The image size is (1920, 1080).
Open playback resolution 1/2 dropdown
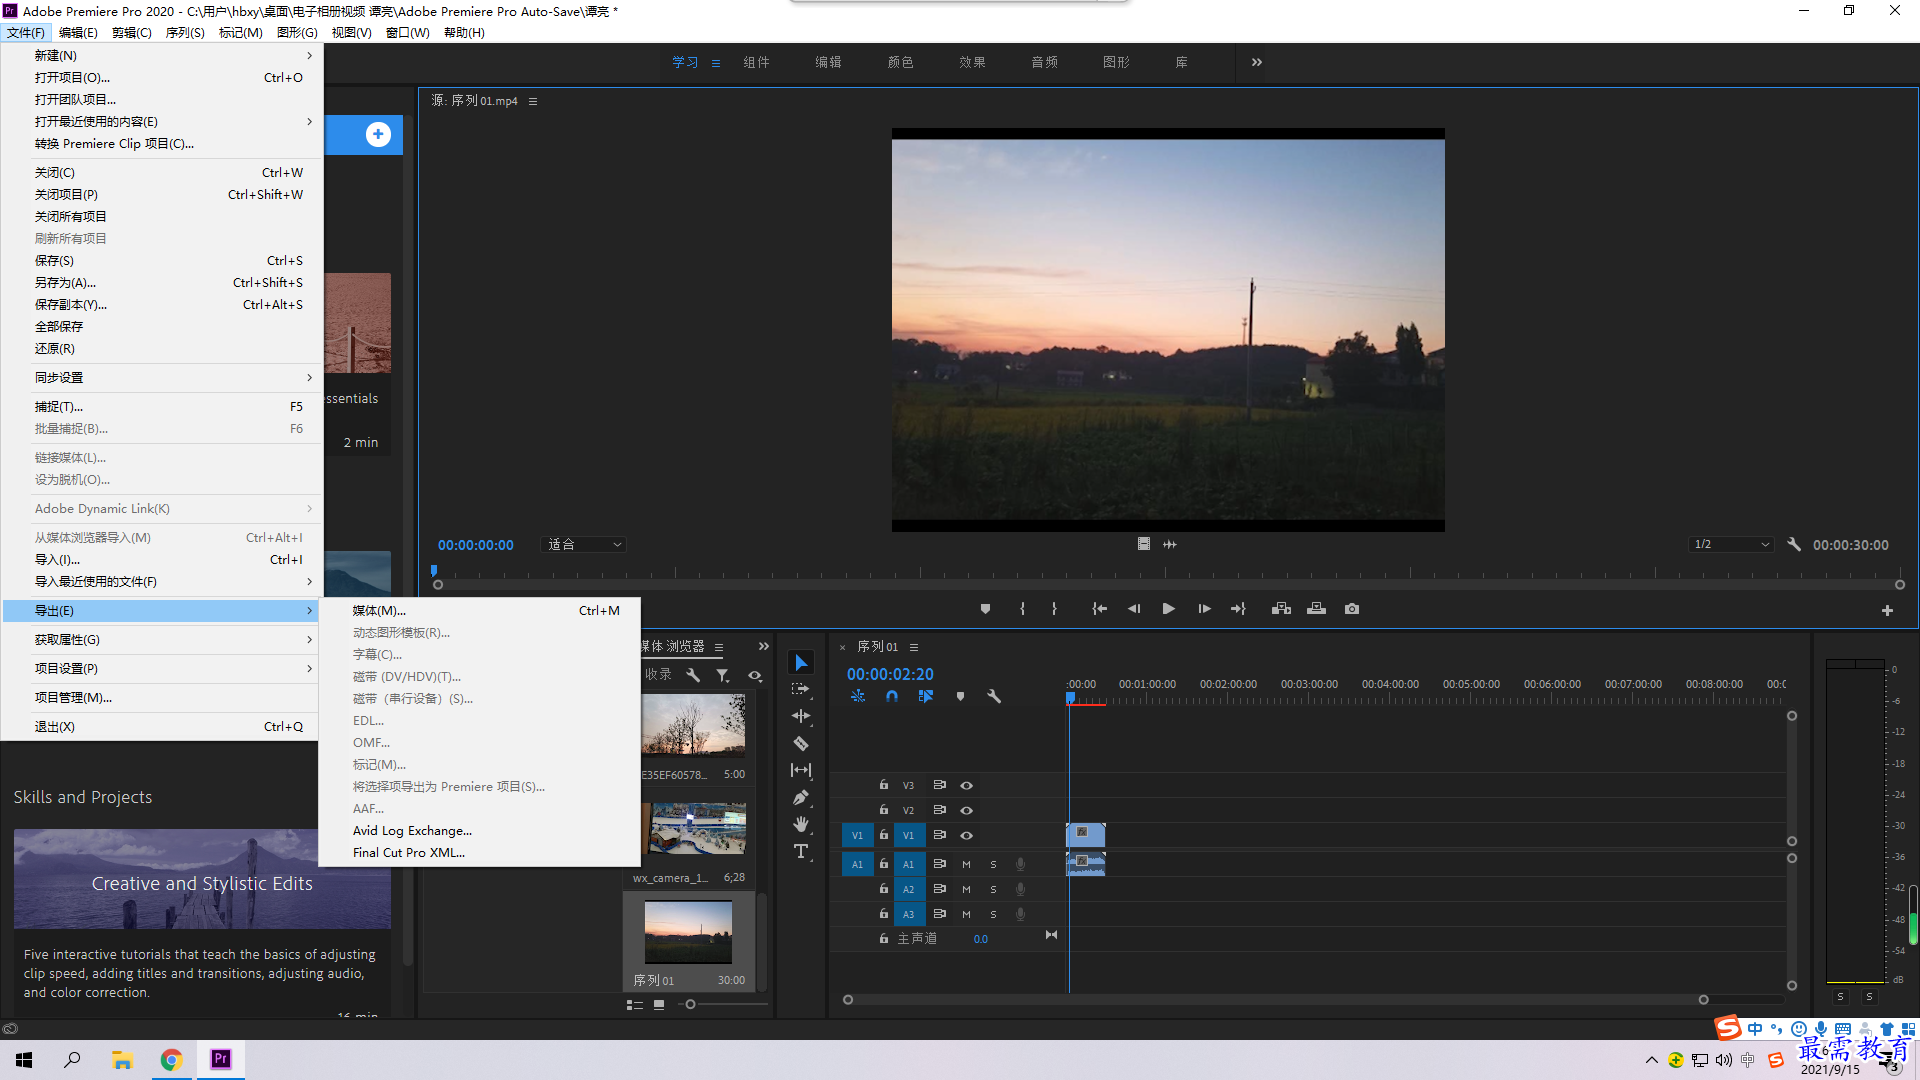(1732, 544)
